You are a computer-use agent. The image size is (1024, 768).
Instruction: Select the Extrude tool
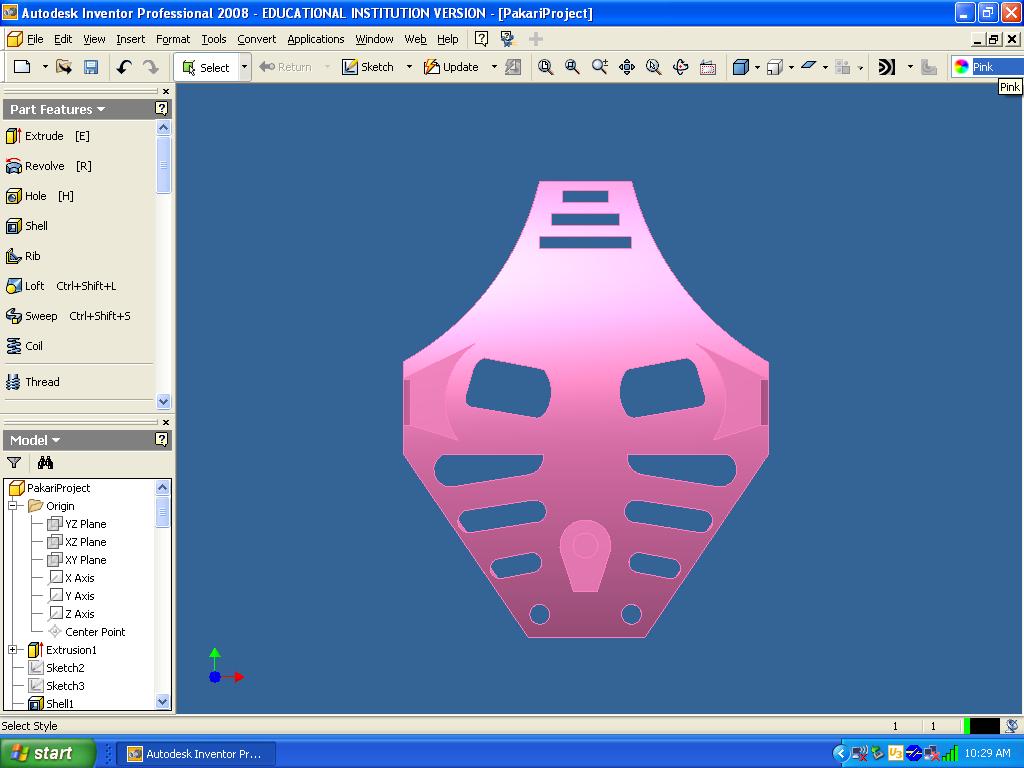click(44, 136)
